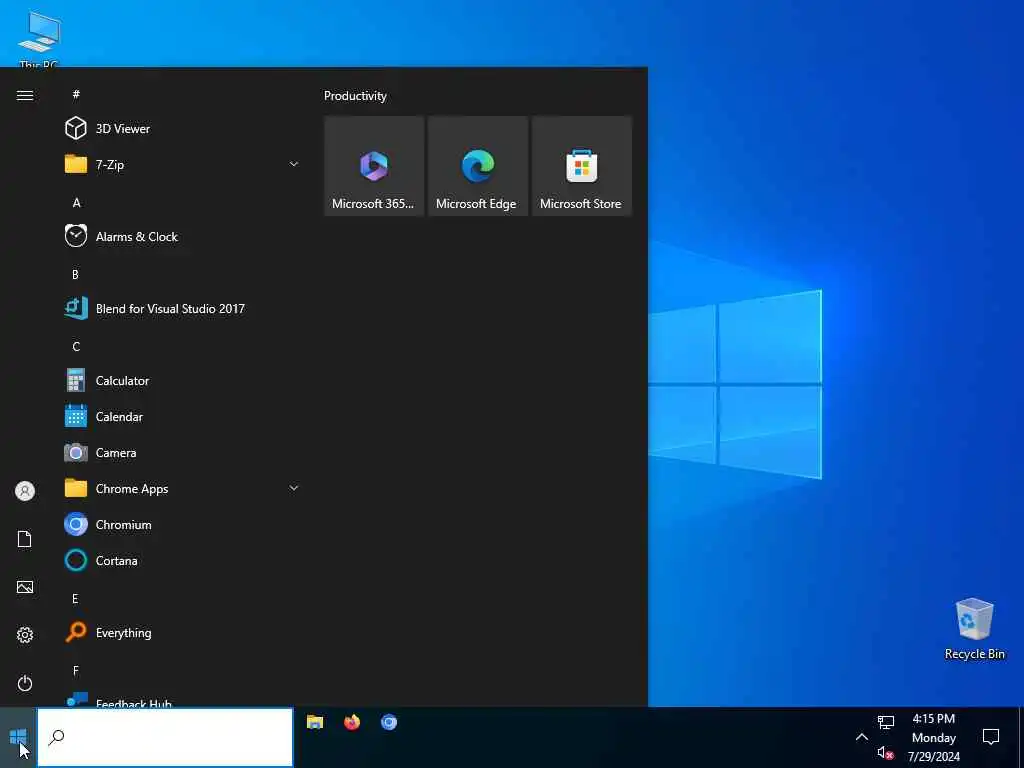Open the Chrome Apps folder entry
Screen dimensions: 1024x768
pos(183,488)
